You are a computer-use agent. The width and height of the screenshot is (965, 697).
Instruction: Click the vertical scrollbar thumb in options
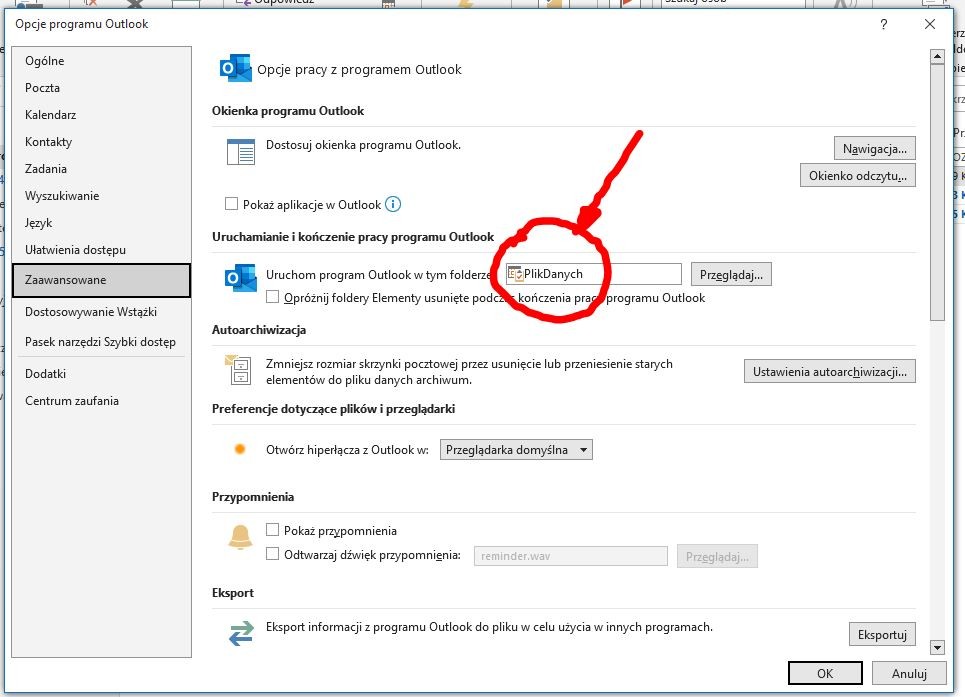937,192
